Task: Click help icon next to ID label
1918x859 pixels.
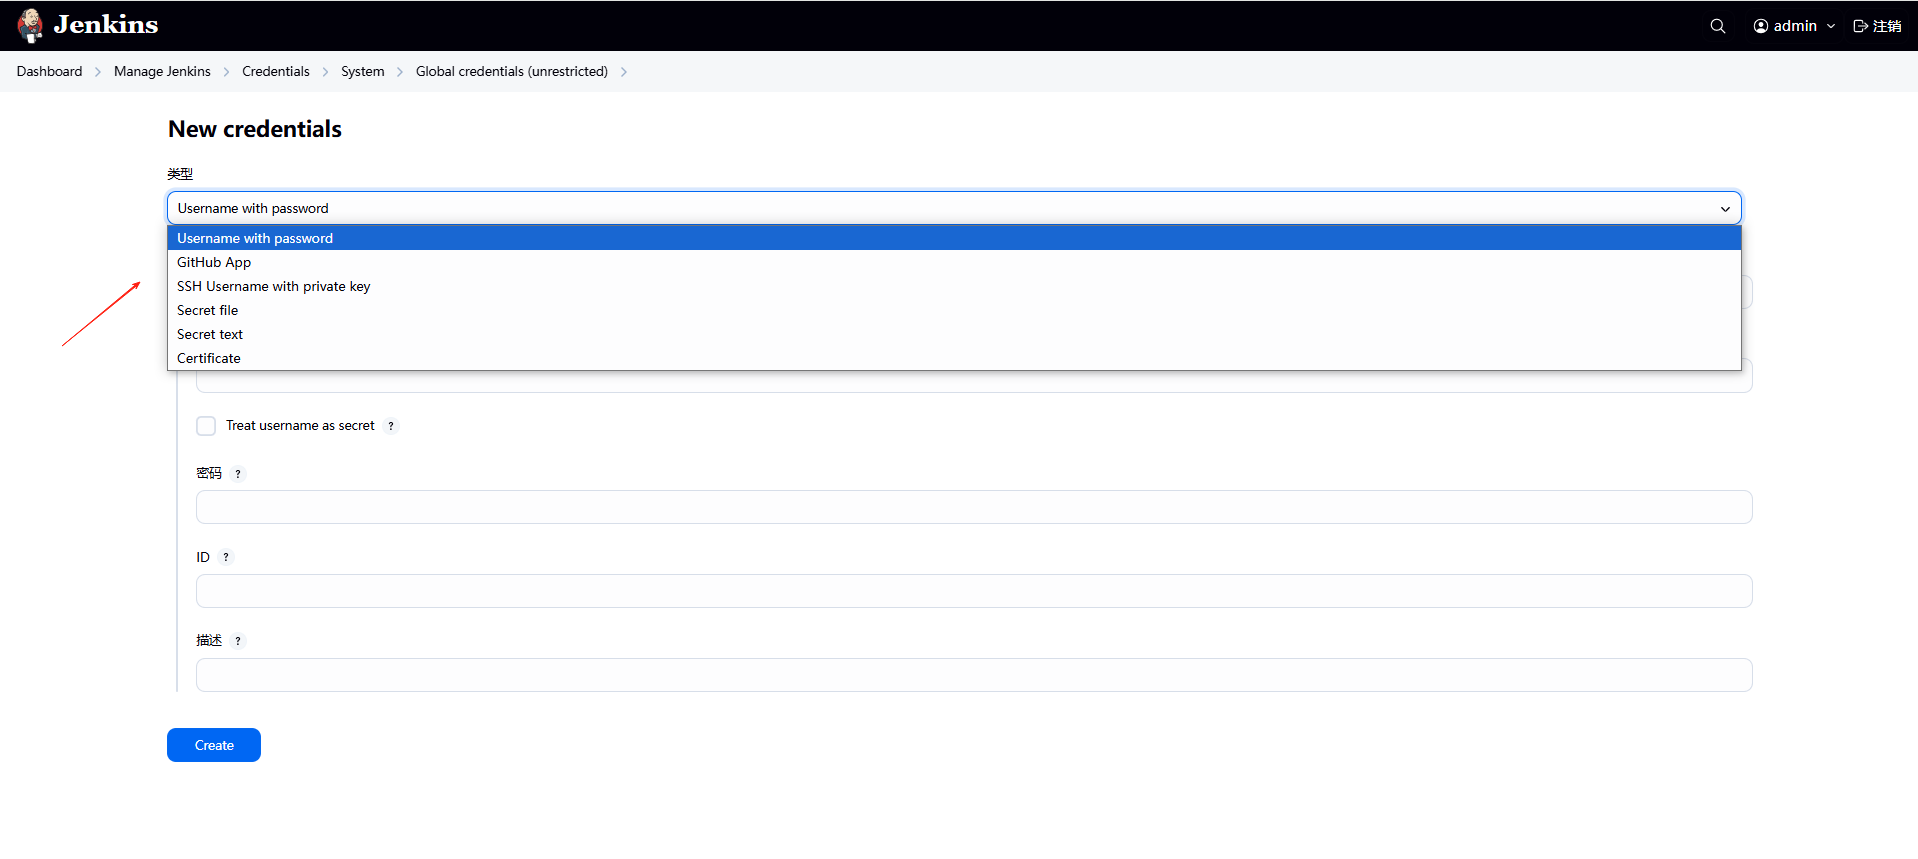Action: pyautogui.click(x=226, y=558)
